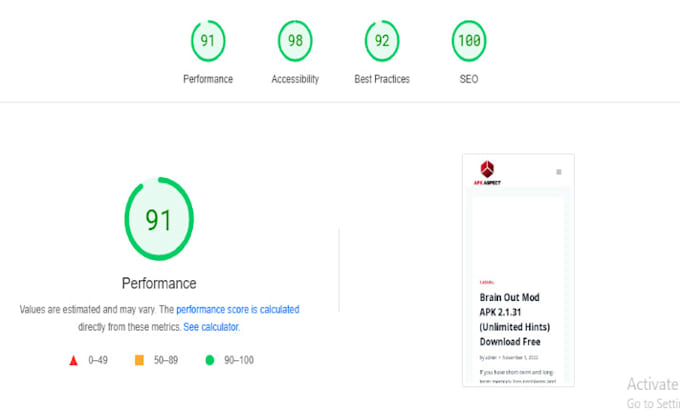Click the 'SEO' label under the gauge
This screenshot has height=411, width=680.
(469, 79)
